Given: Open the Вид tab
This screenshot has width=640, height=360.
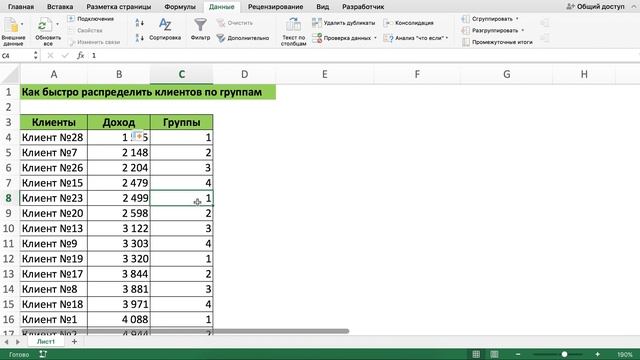Looking at the screenshot, I should pos(322,7).
